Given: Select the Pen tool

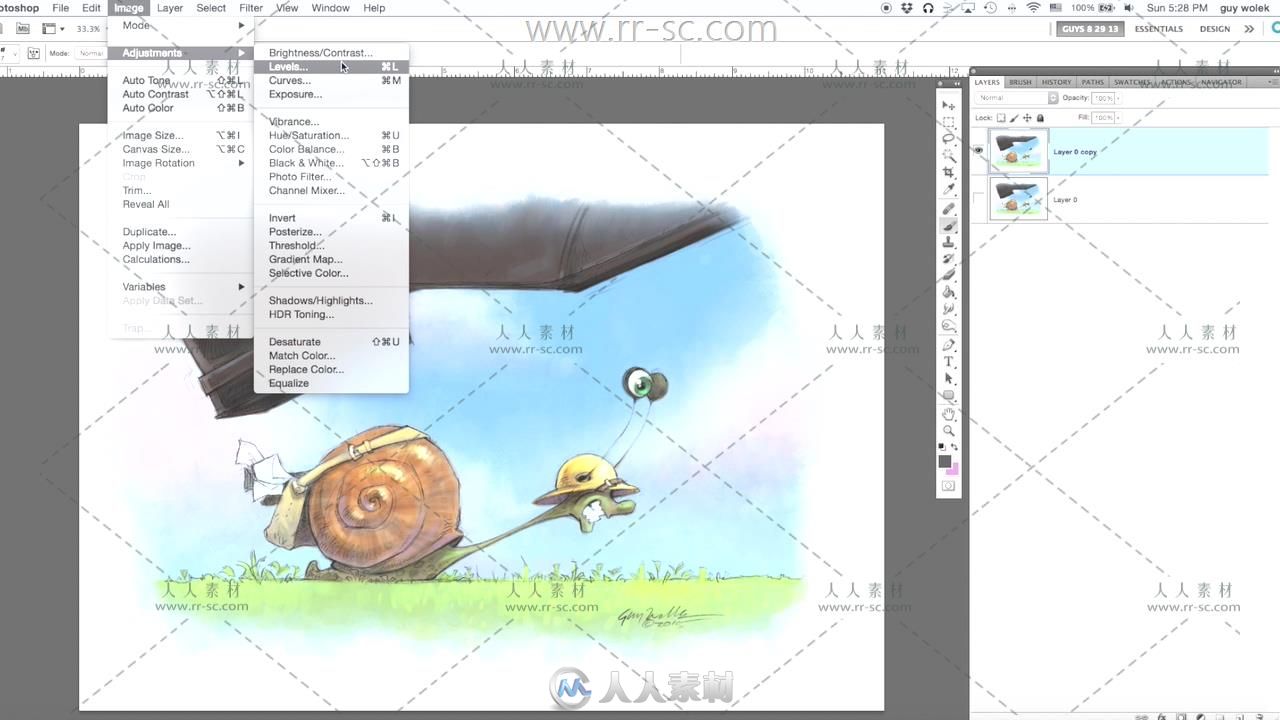Looking at the screenshot, I should pos(949,344).
